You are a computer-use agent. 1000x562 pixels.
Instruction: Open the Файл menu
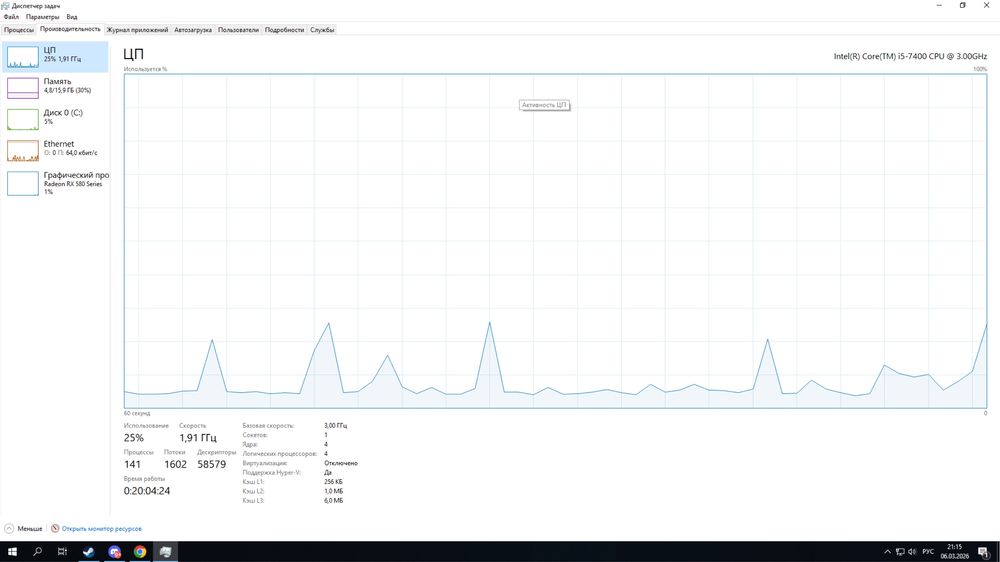pos(11,17)
